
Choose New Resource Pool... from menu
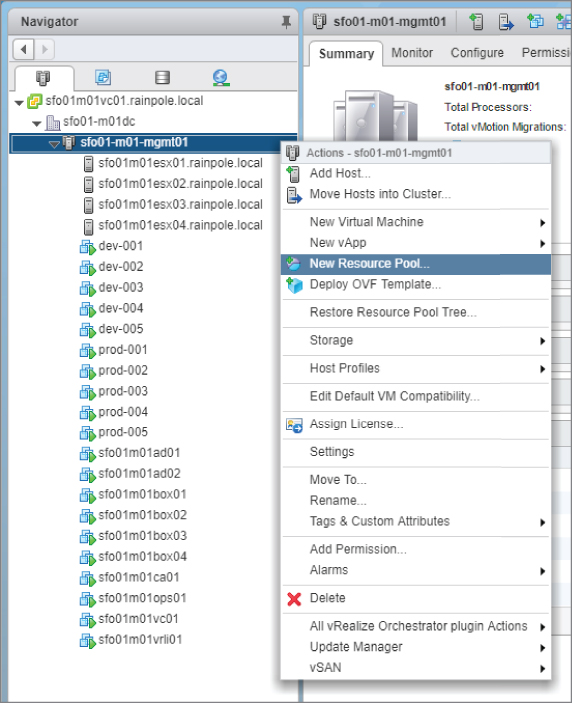416,264
